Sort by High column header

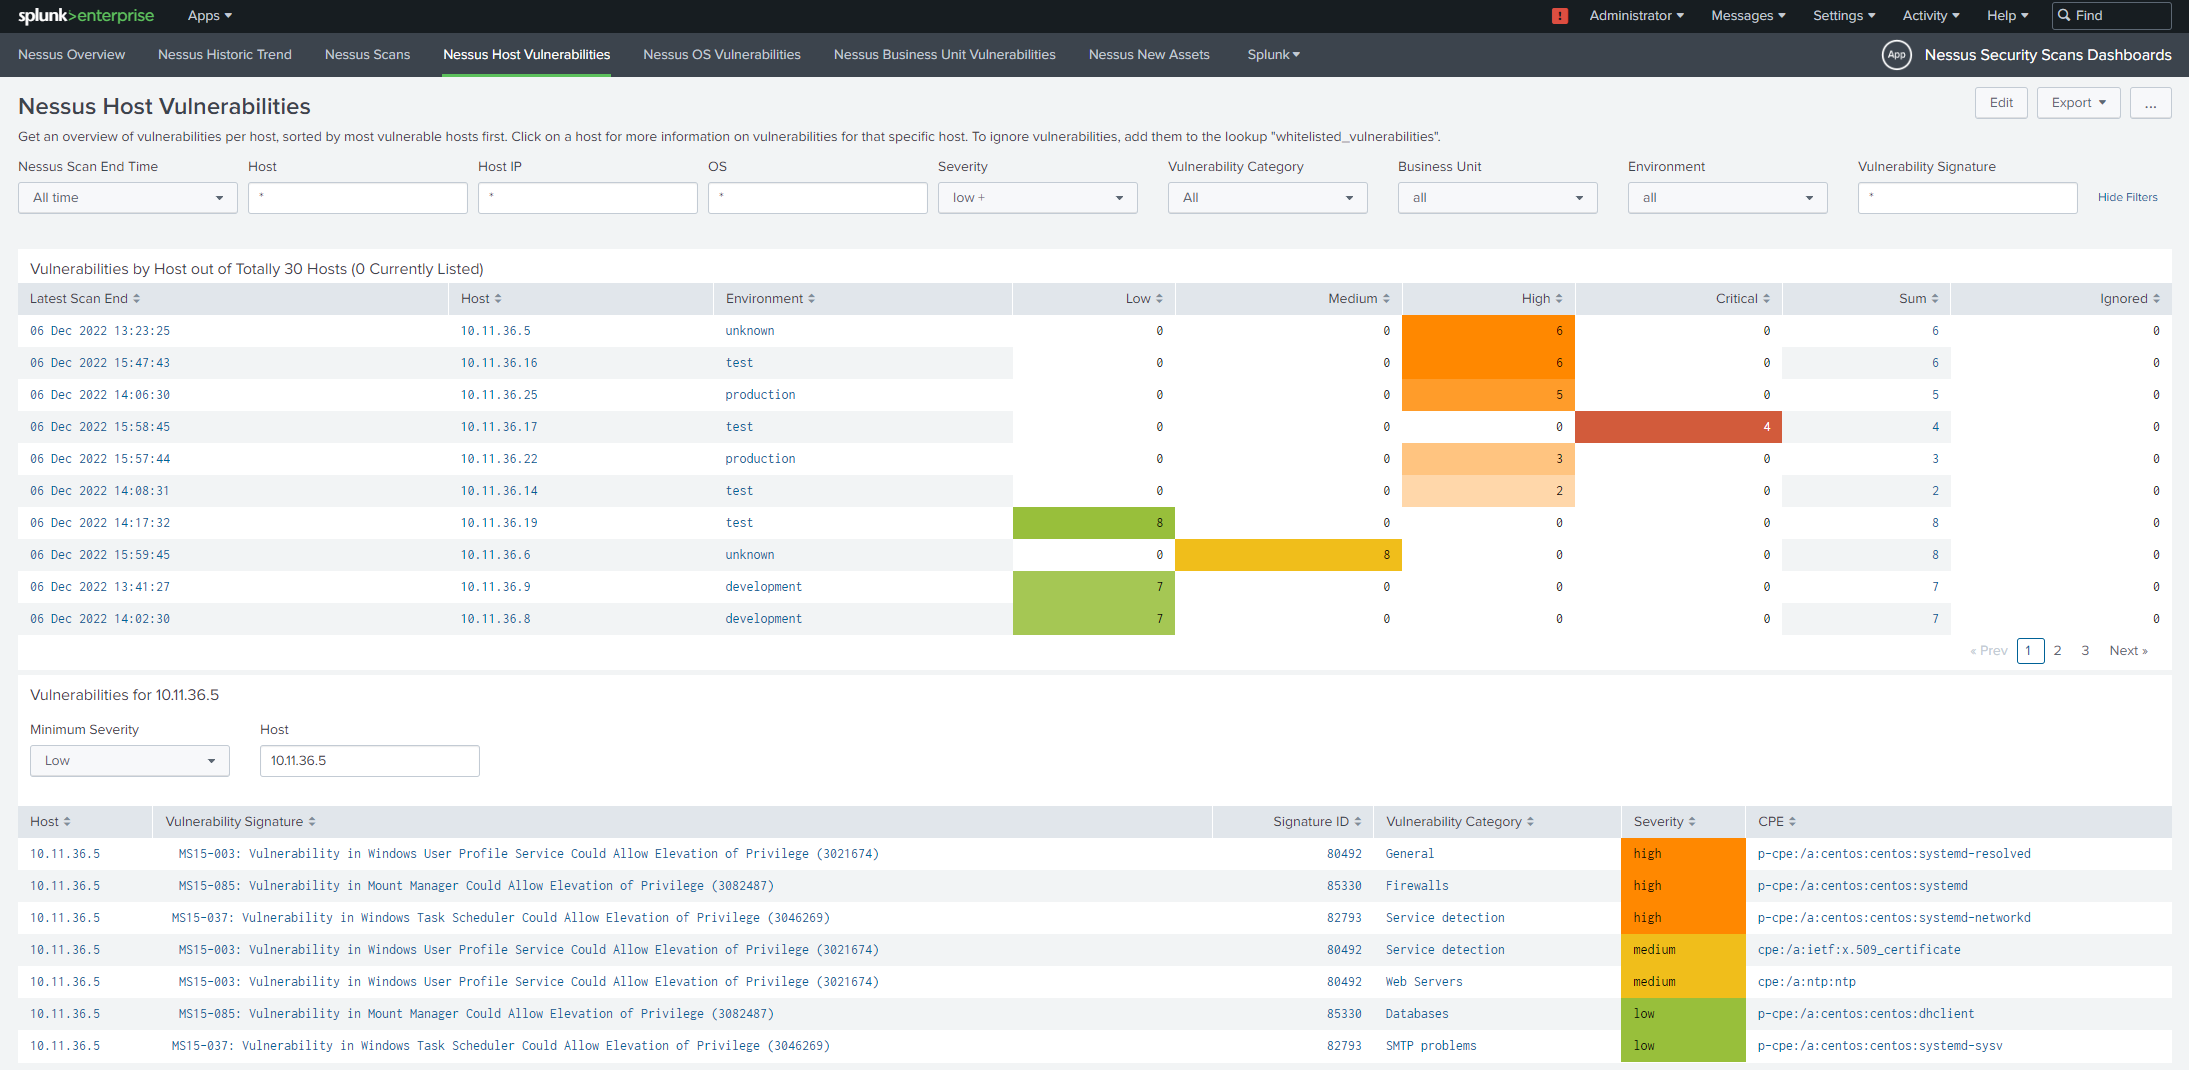pos(1542,299)
